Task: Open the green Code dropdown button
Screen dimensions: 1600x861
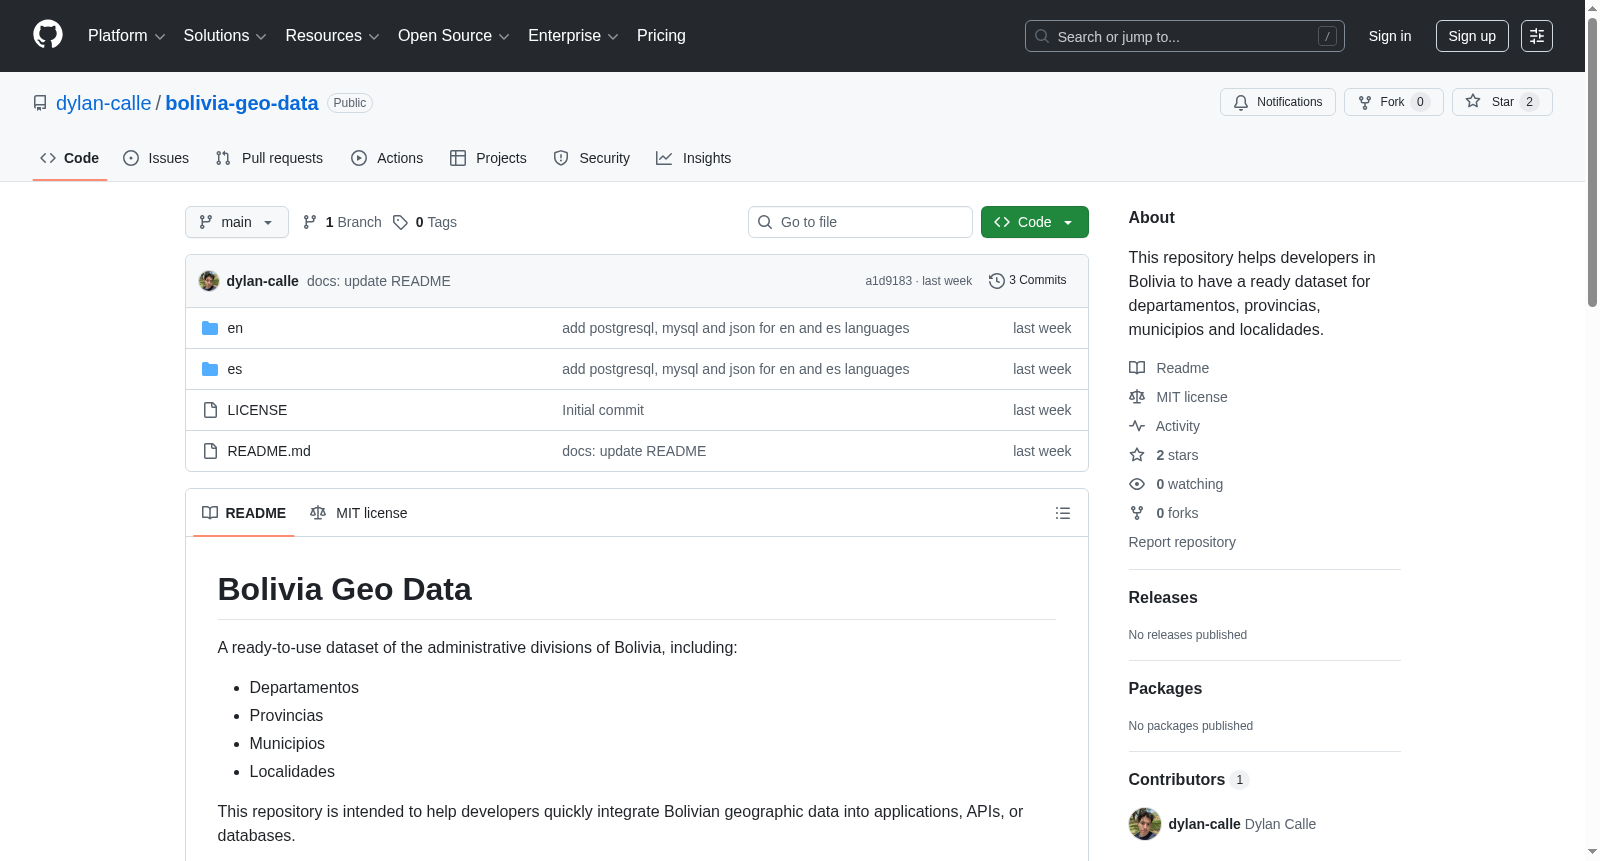Action: coord(1035,222)
